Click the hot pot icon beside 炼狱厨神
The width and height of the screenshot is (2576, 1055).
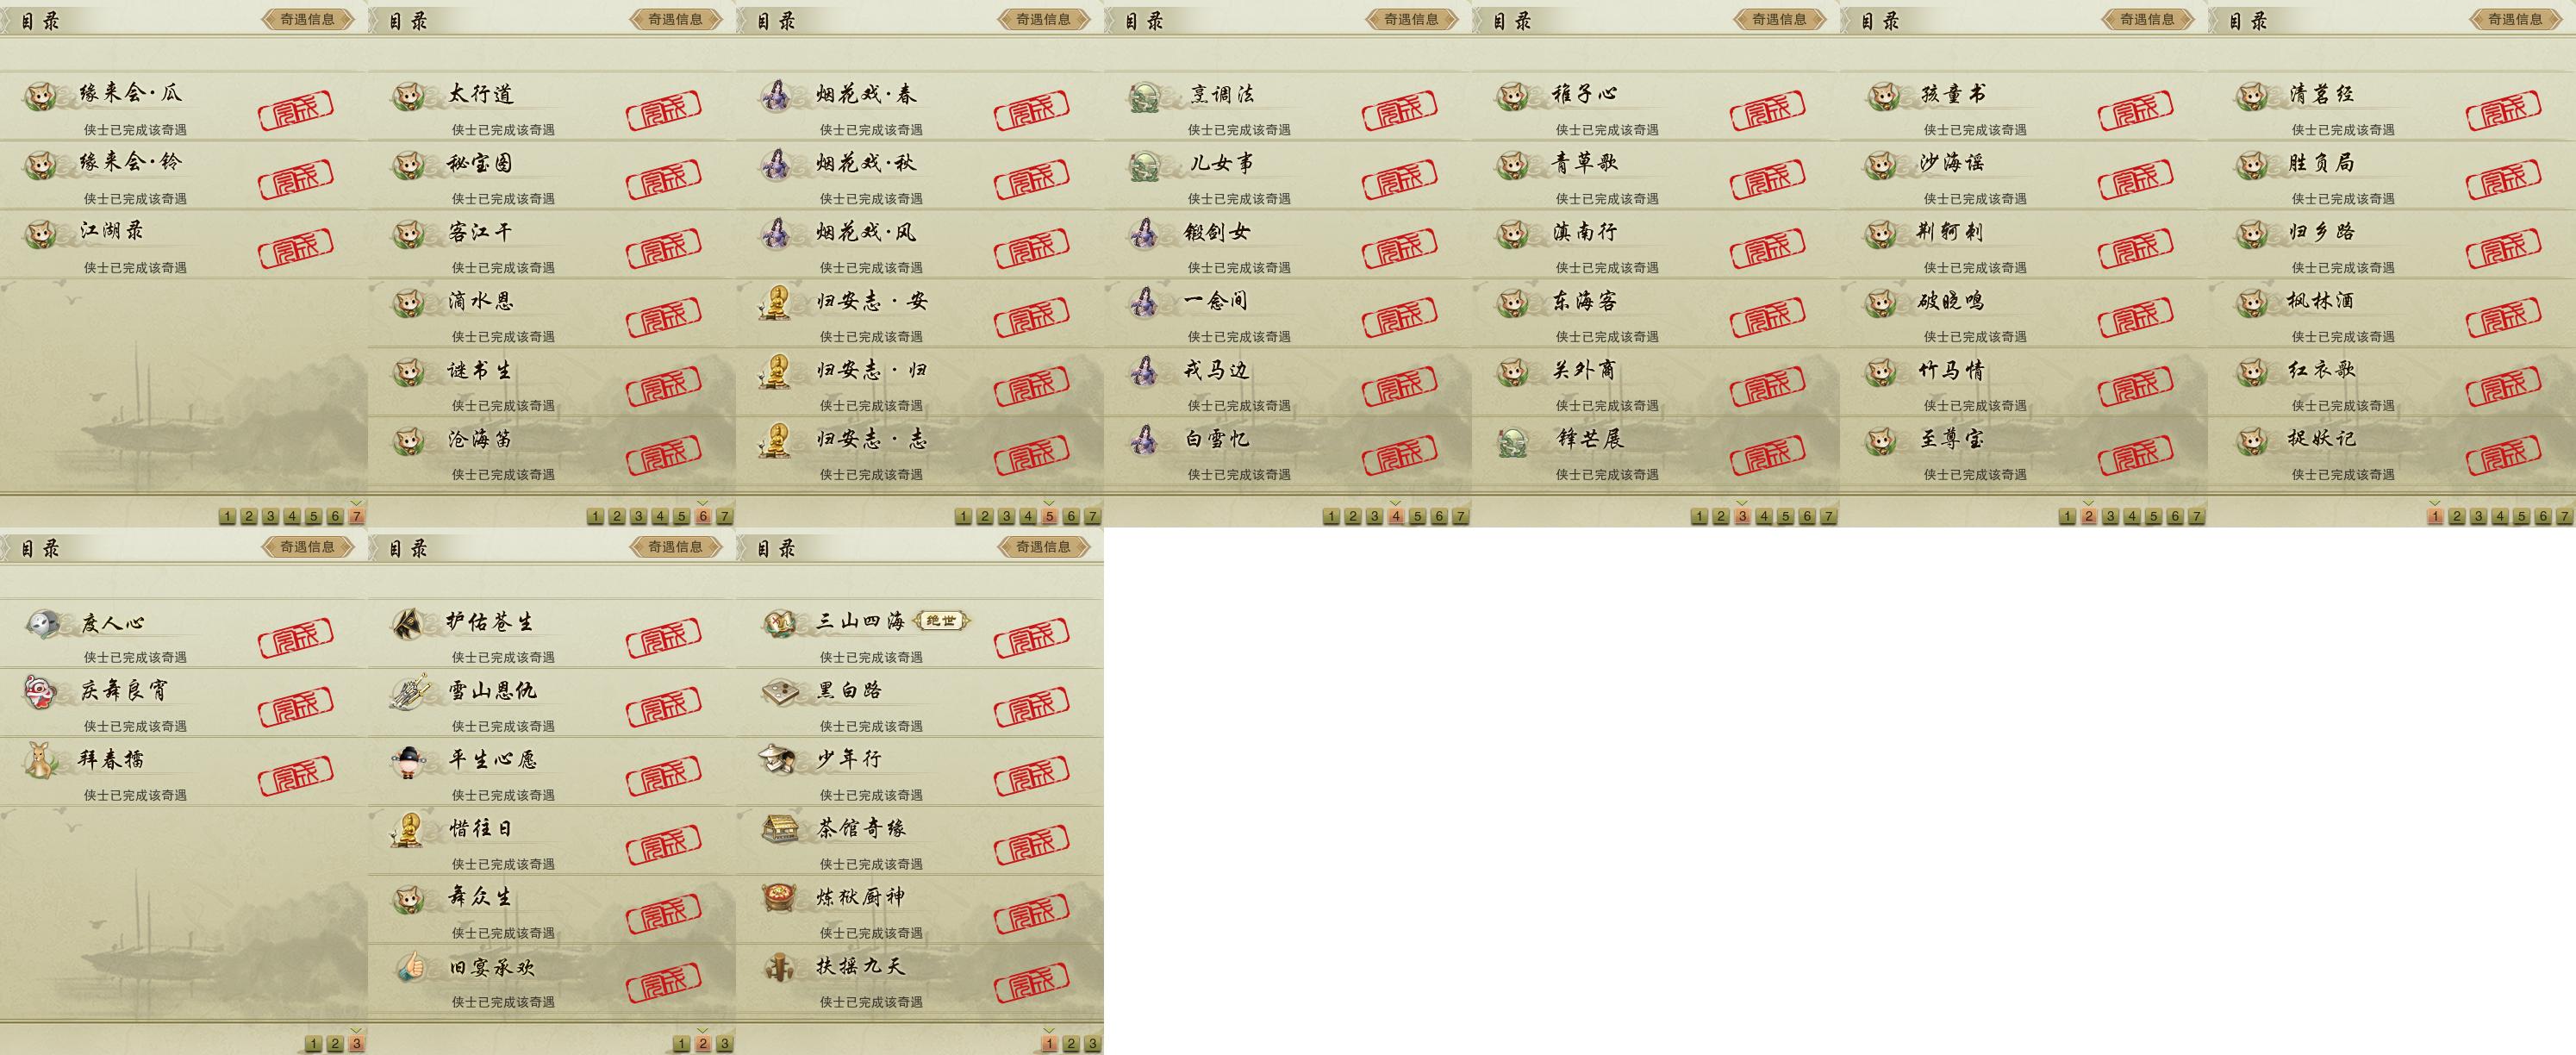tap(778, 898)
